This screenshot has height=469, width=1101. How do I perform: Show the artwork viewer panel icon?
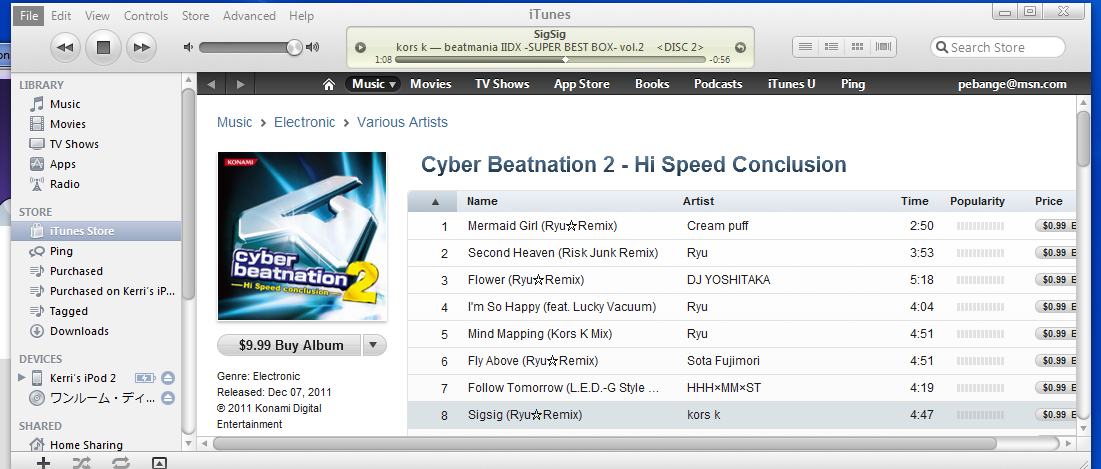(159, 463)
